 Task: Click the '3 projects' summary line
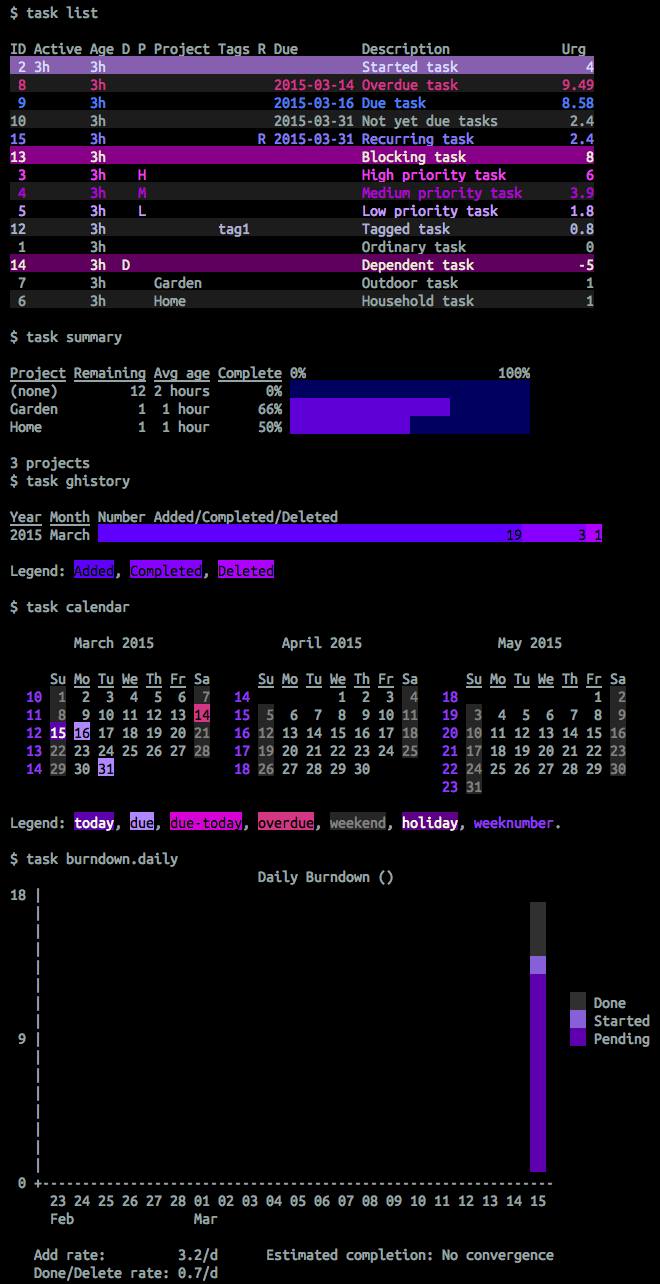50,463
